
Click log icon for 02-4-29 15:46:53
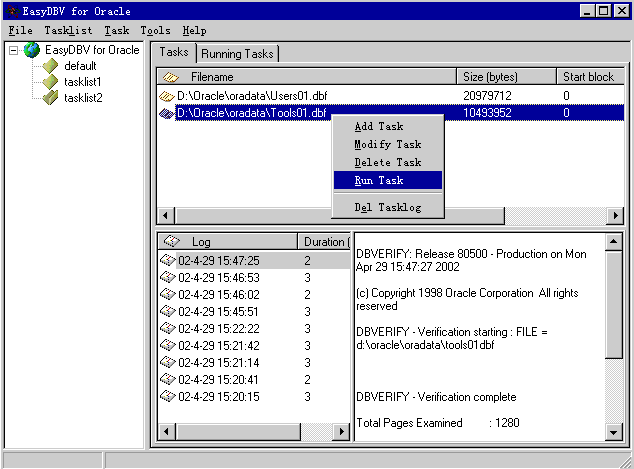167,277
